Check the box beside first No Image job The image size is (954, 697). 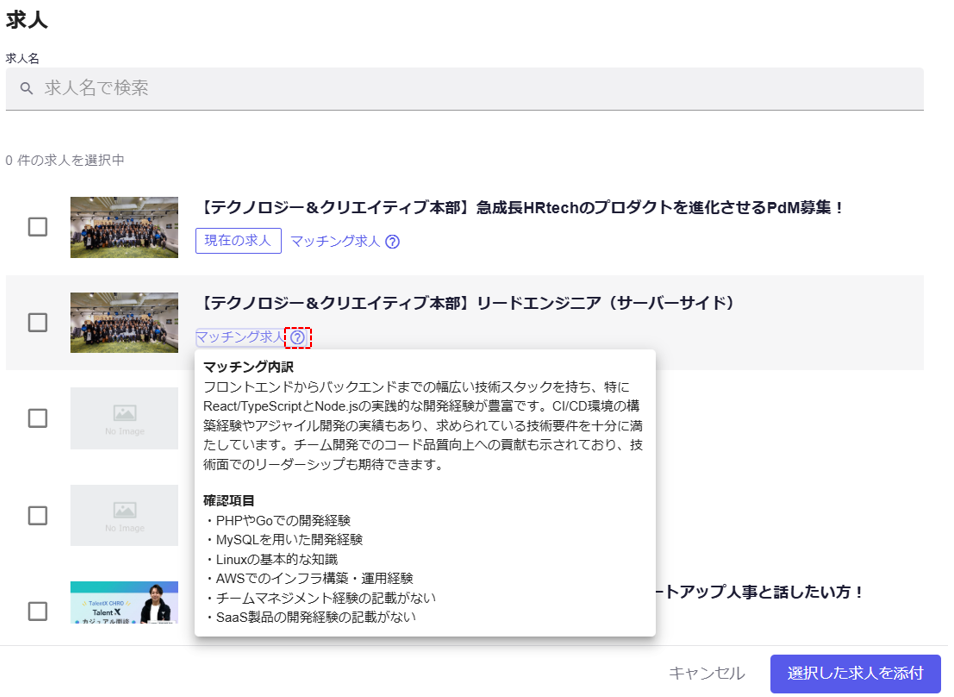point(37,418)
